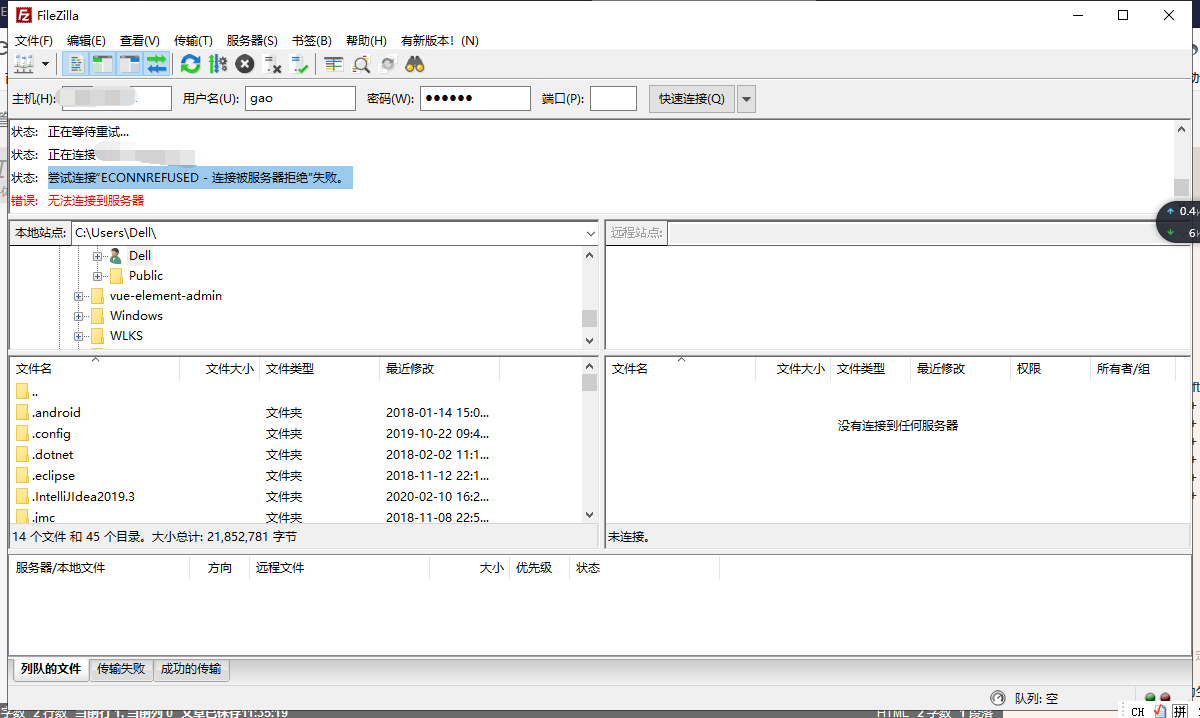The image size is (1200, 718).
Task: Expand the Public tree node
Action: 97,276
